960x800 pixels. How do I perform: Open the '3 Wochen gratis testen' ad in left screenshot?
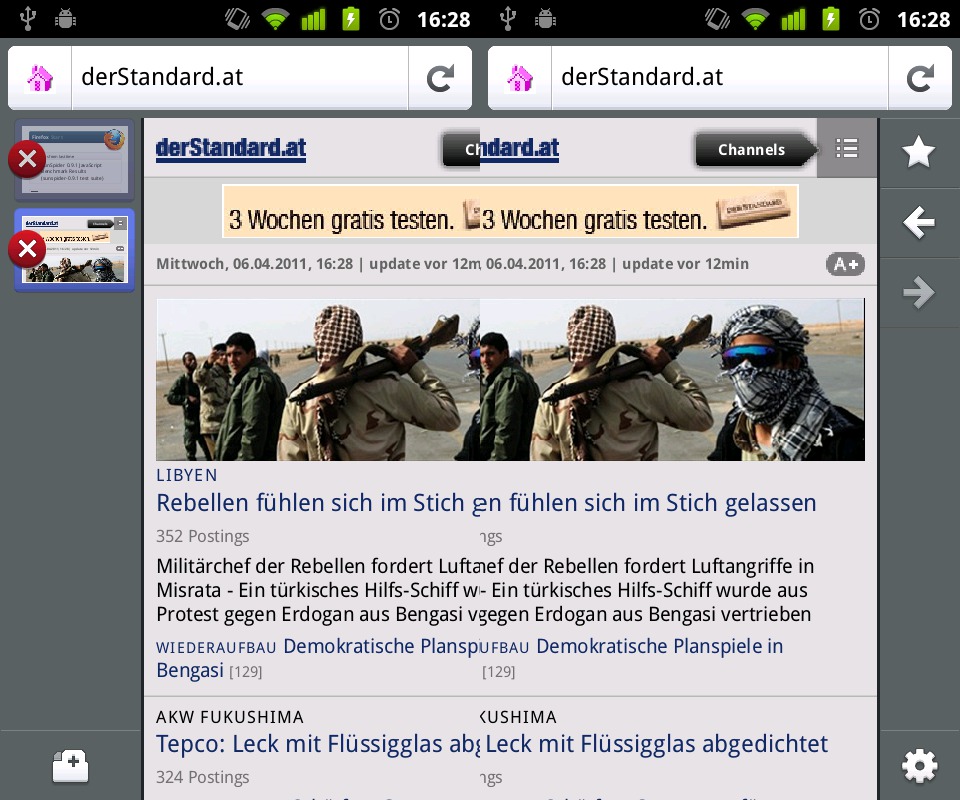(351, 211)
